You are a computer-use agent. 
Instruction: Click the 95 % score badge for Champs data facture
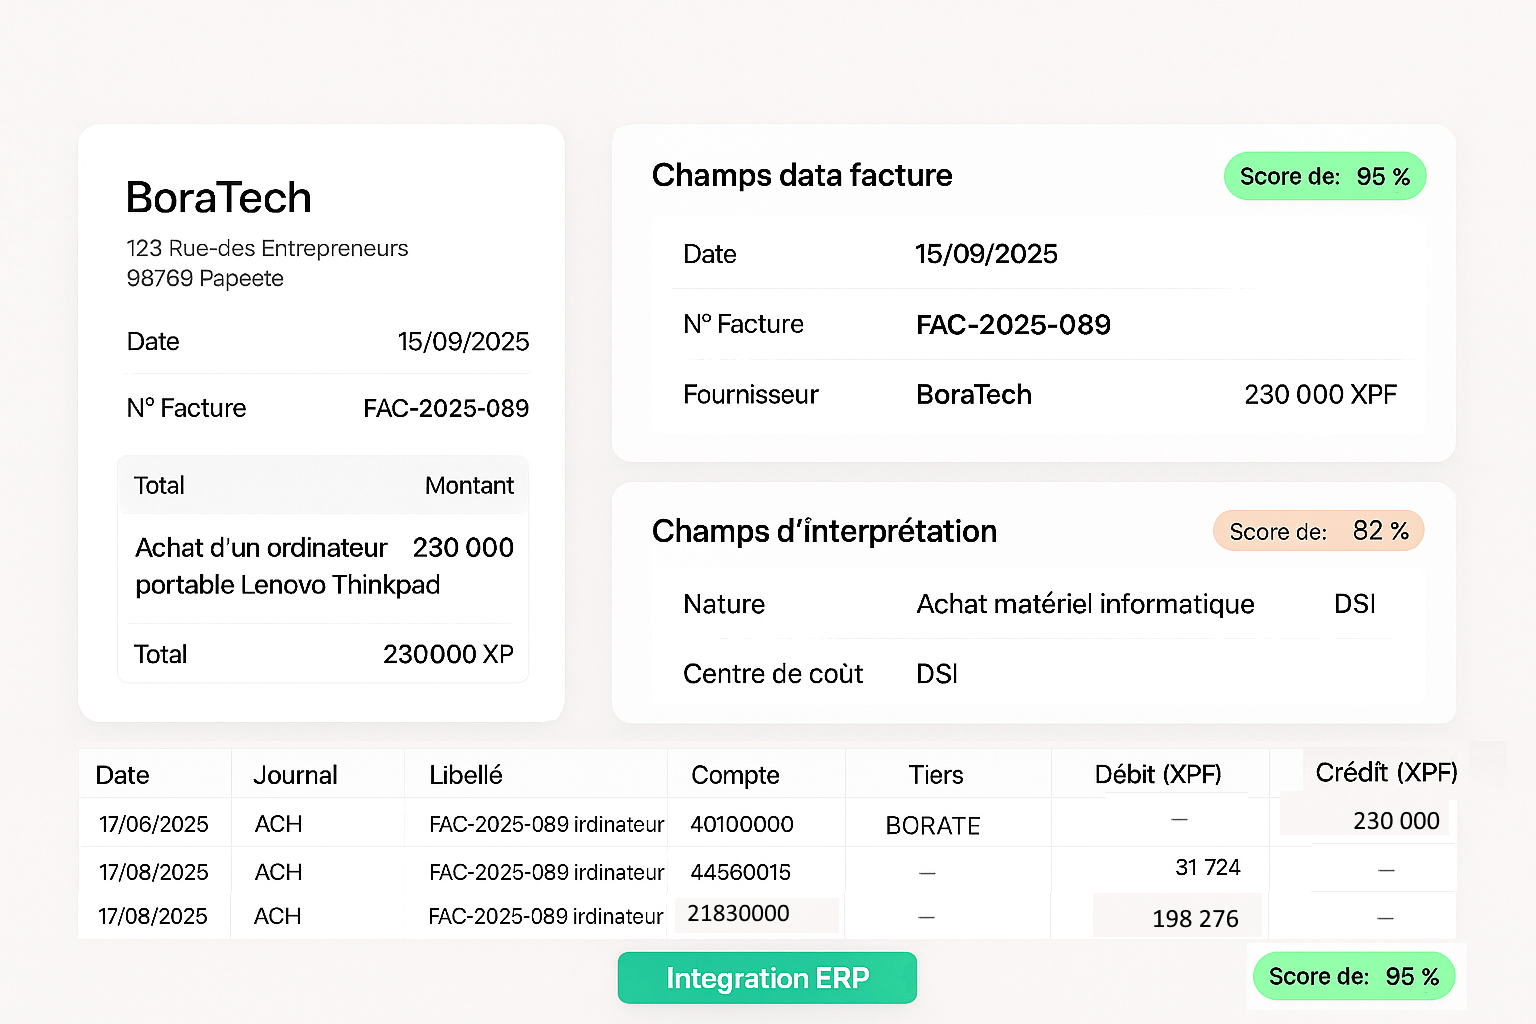pos(1325,176)
